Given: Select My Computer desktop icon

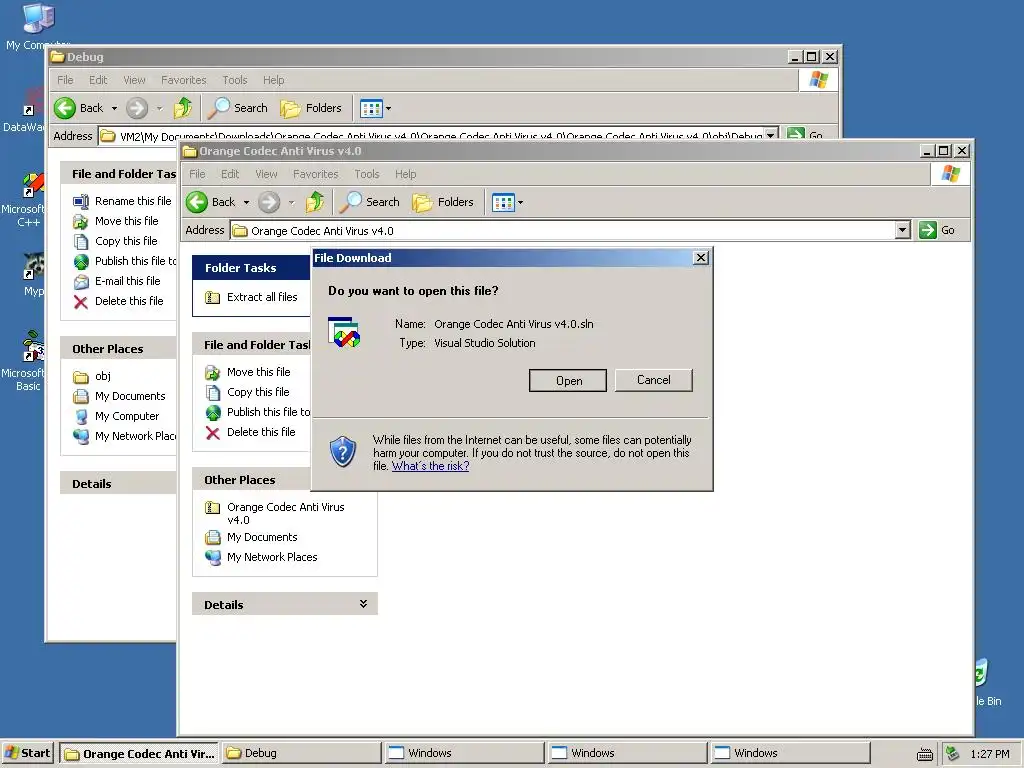Looking at the screenshot, I should (x=37, y=27).
